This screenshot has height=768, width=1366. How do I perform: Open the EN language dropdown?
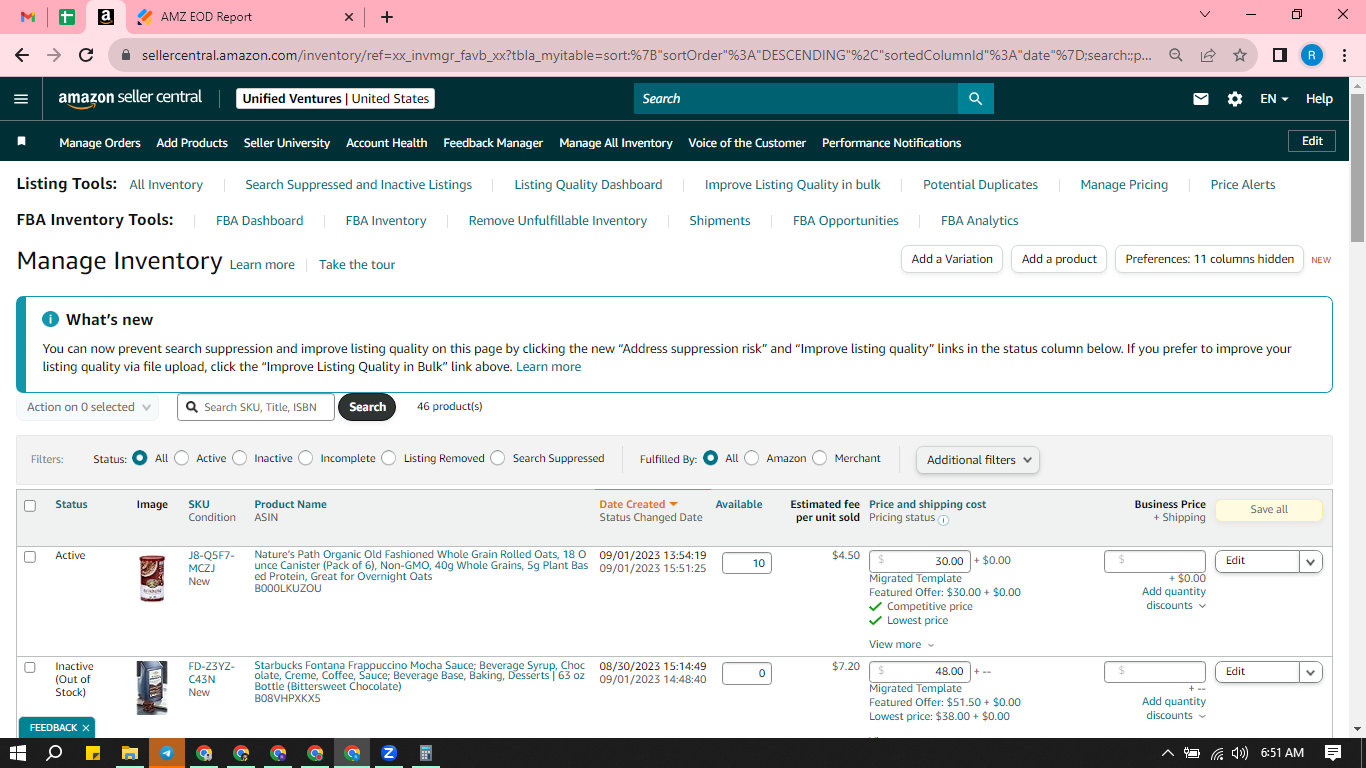point(1274,99)
